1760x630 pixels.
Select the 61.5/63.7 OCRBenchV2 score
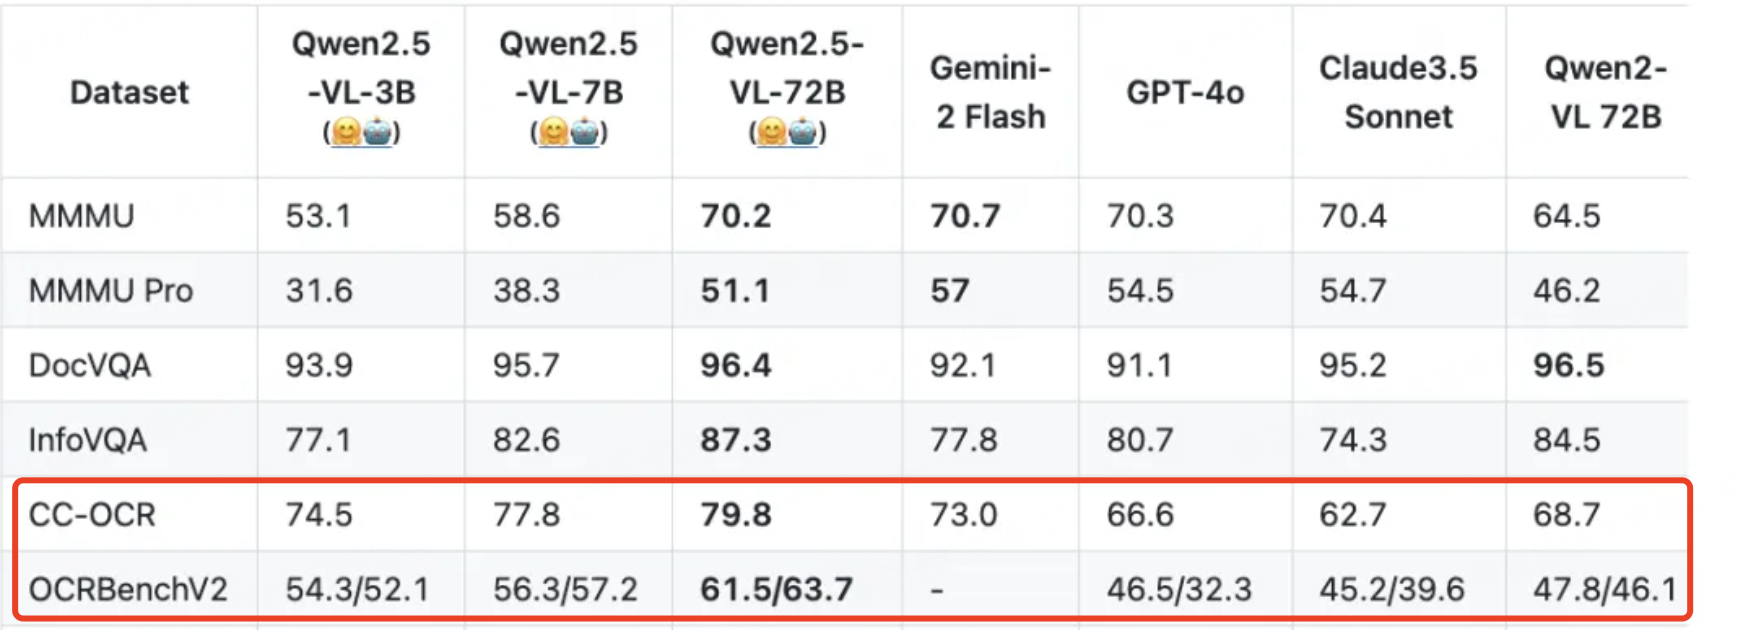click(777, 589)
